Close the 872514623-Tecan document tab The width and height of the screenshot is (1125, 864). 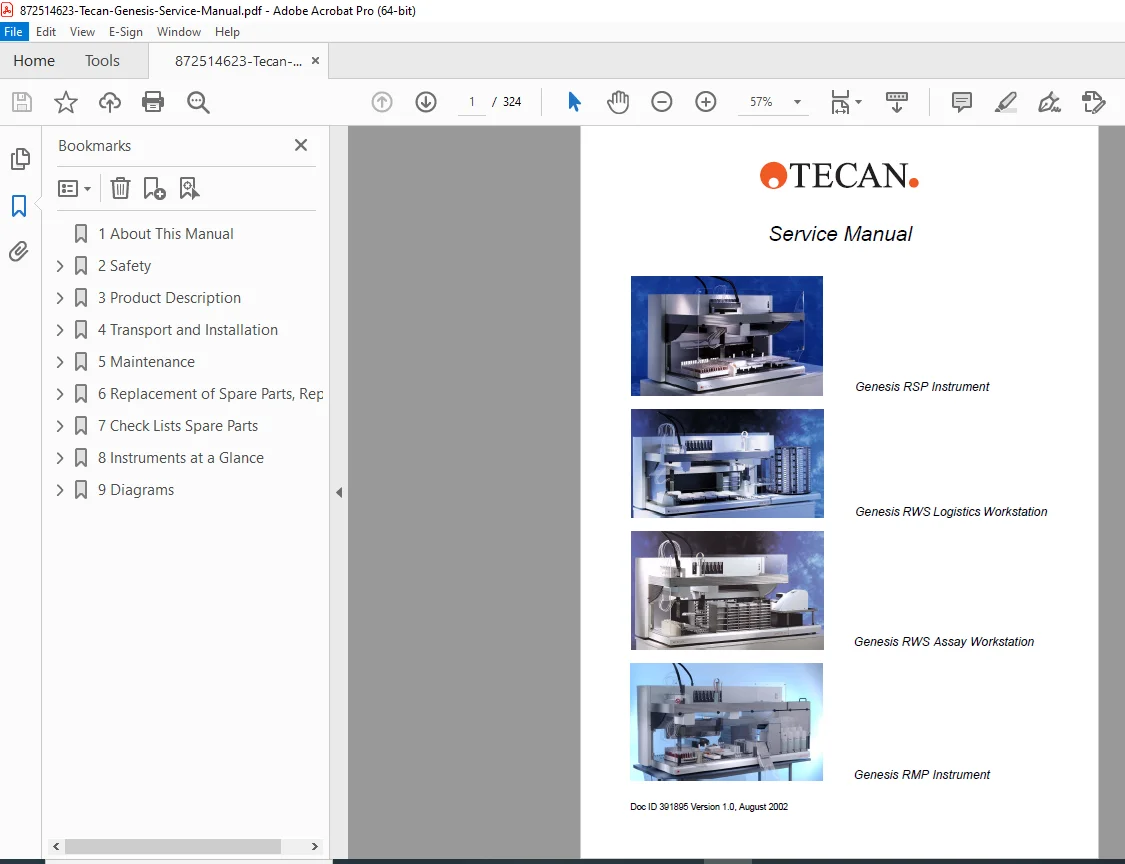(315, 61)
